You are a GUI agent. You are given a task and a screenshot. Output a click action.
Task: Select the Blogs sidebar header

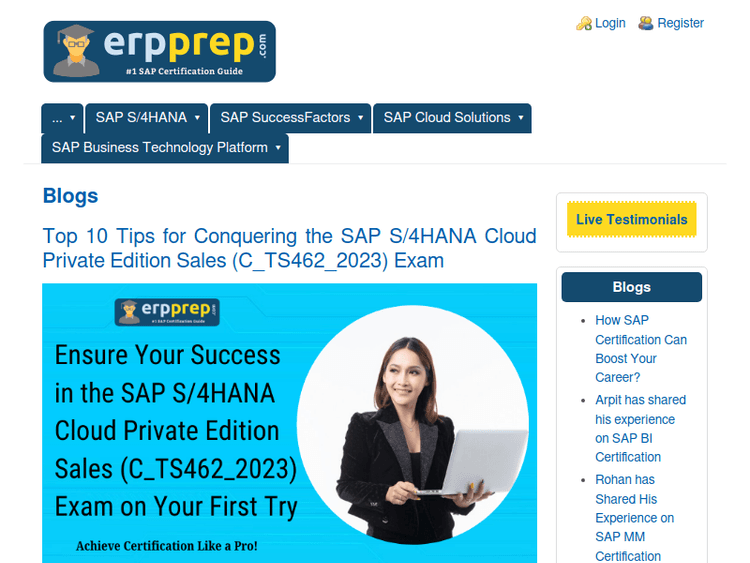pyautogui.click(x=631, y=287)
